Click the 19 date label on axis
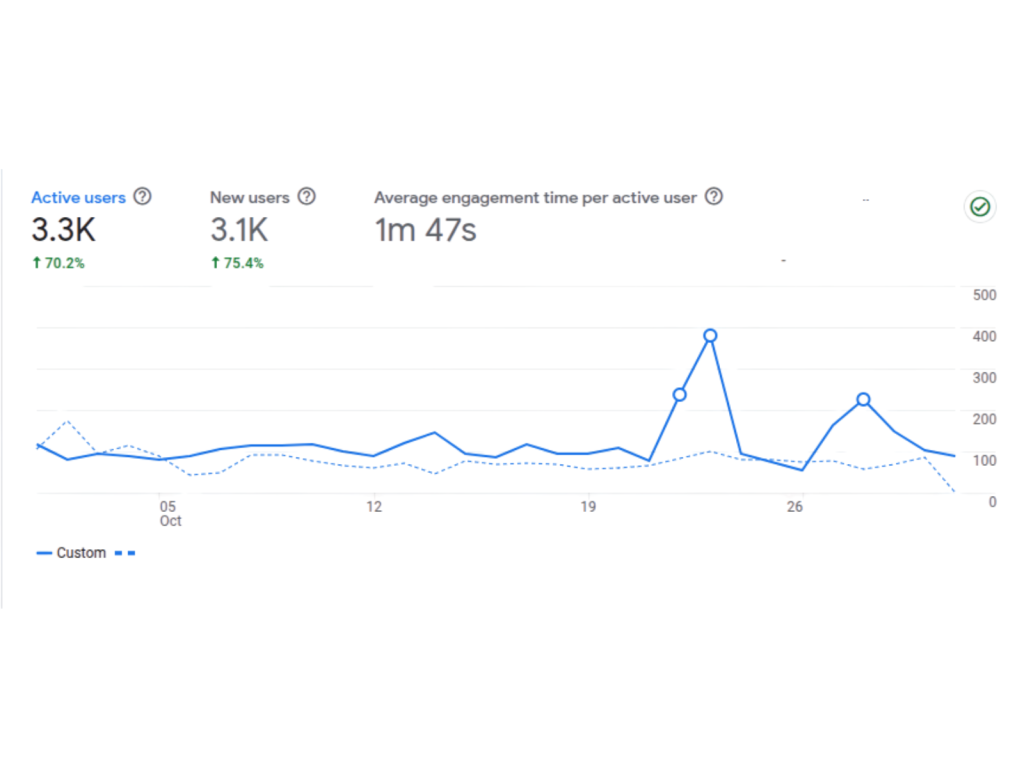 (x=588, y=508)
